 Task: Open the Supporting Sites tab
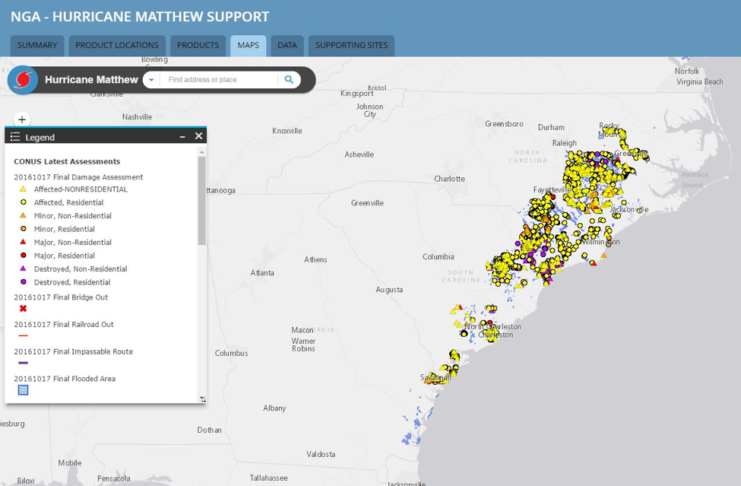pos(350,45)
